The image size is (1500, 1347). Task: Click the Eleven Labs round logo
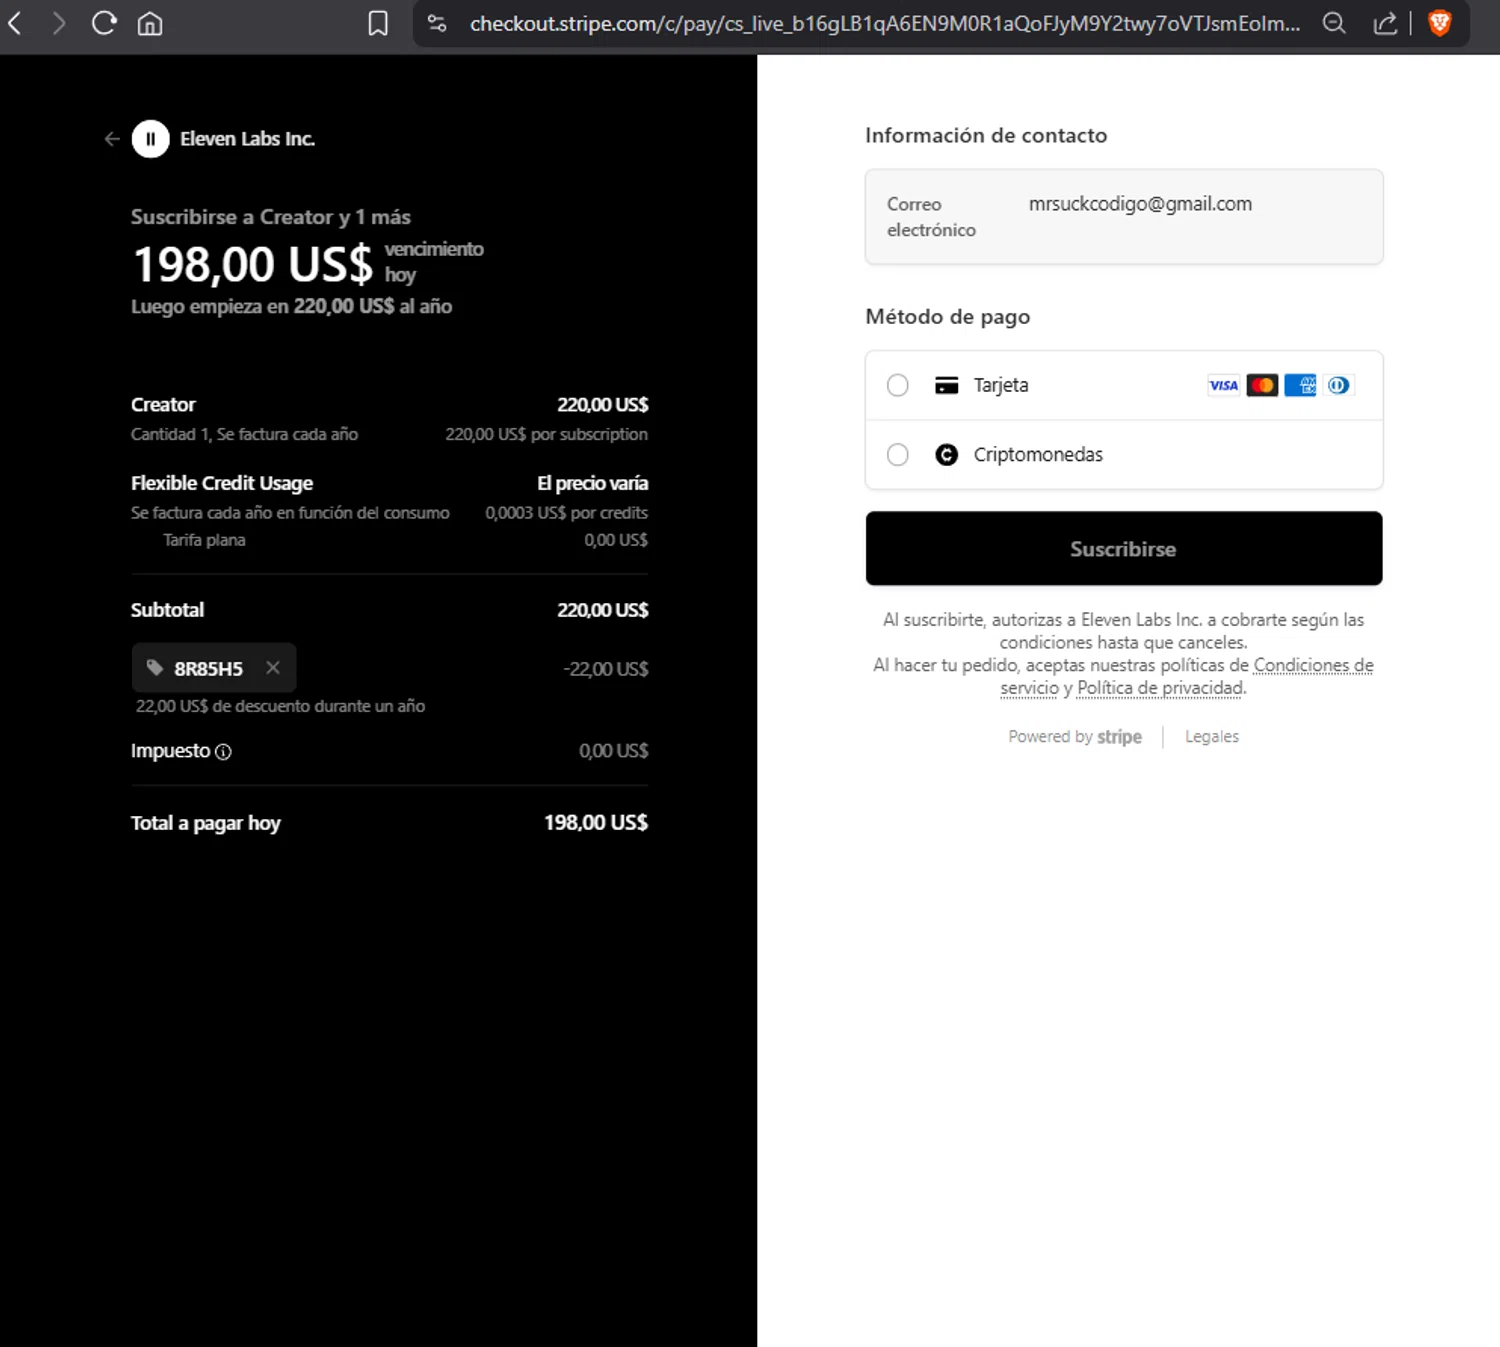tap(151, 139)
